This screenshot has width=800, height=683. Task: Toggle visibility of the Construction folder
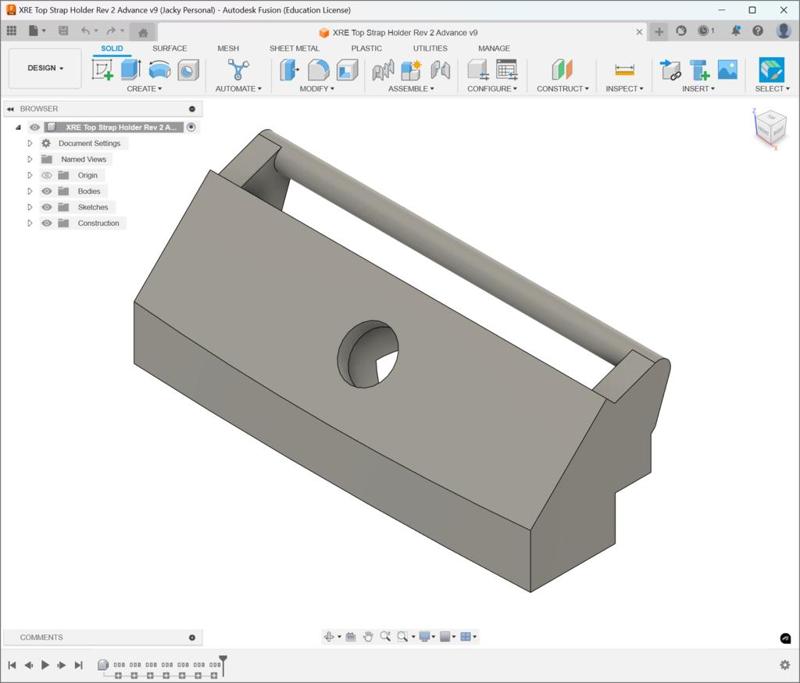[x=46, y=223]
